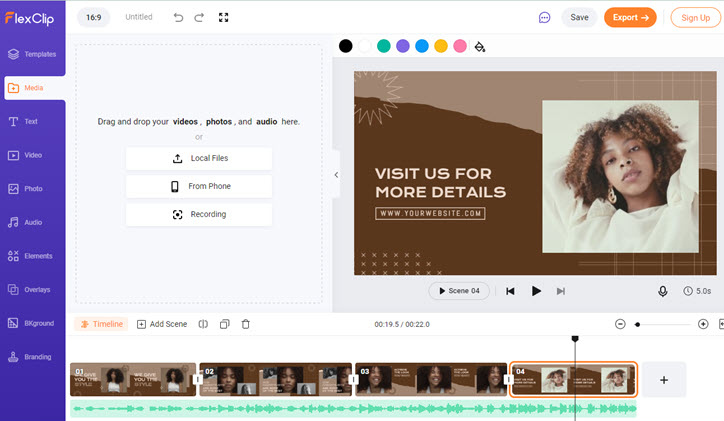Viewport: 724px width, 421px height.
Task: Open the Text tab in sidebar
Action: tap(32, 121)
